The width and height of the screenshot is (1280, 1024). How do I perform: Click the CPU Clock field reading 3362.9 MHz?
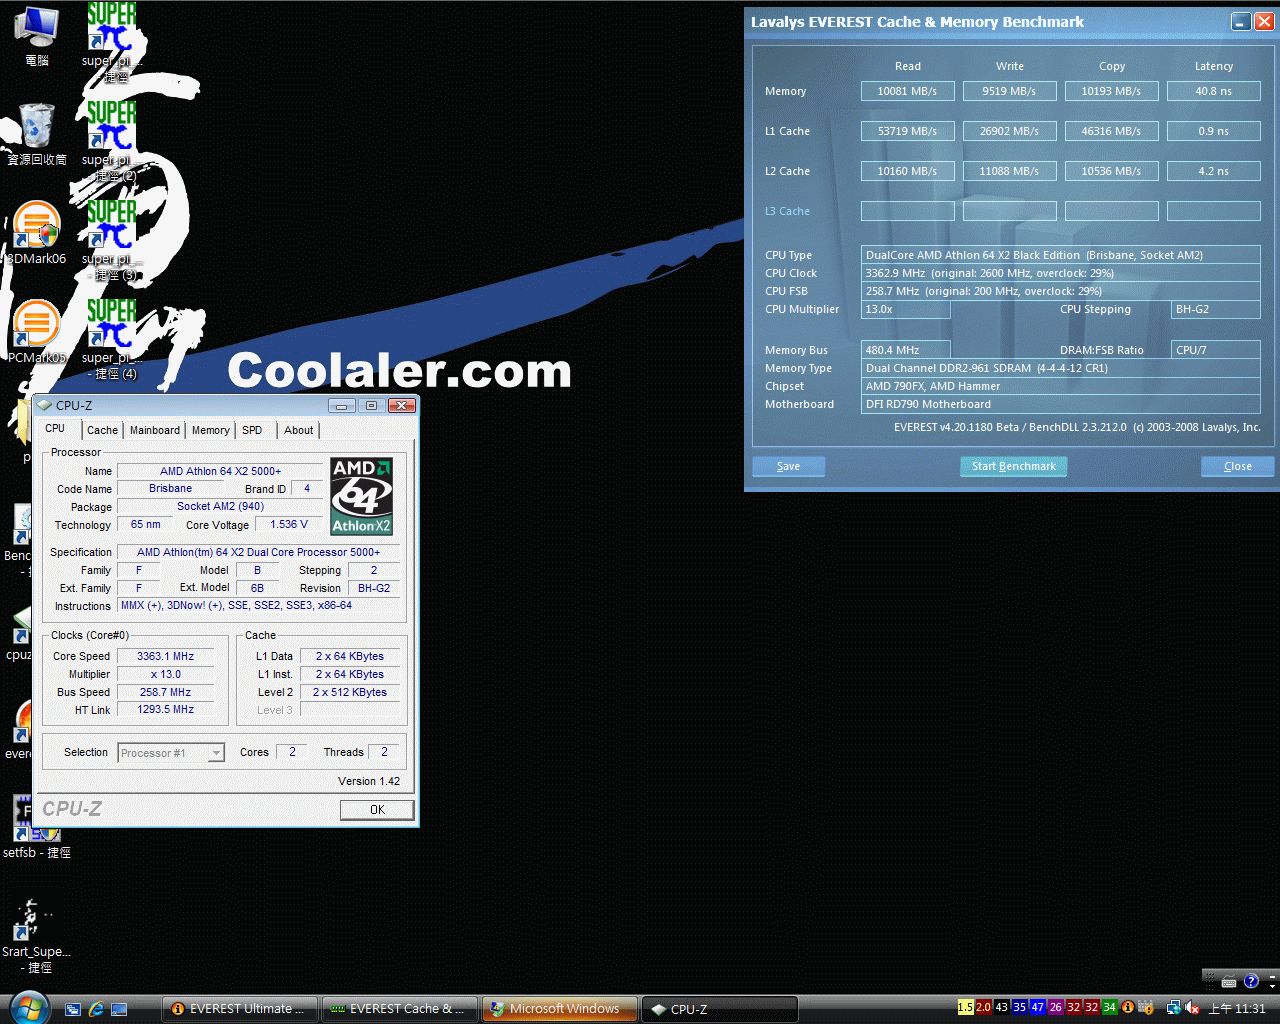[1061, 273]
